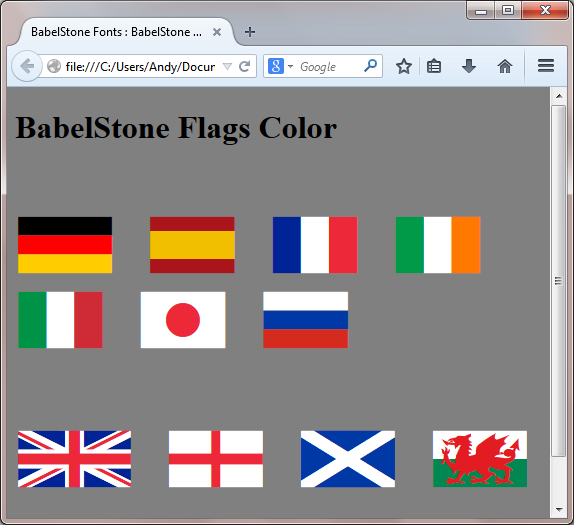Open the downloads arrow icon
The height and width of the screenshot is (525, 574).
click(x=469, y=66)
